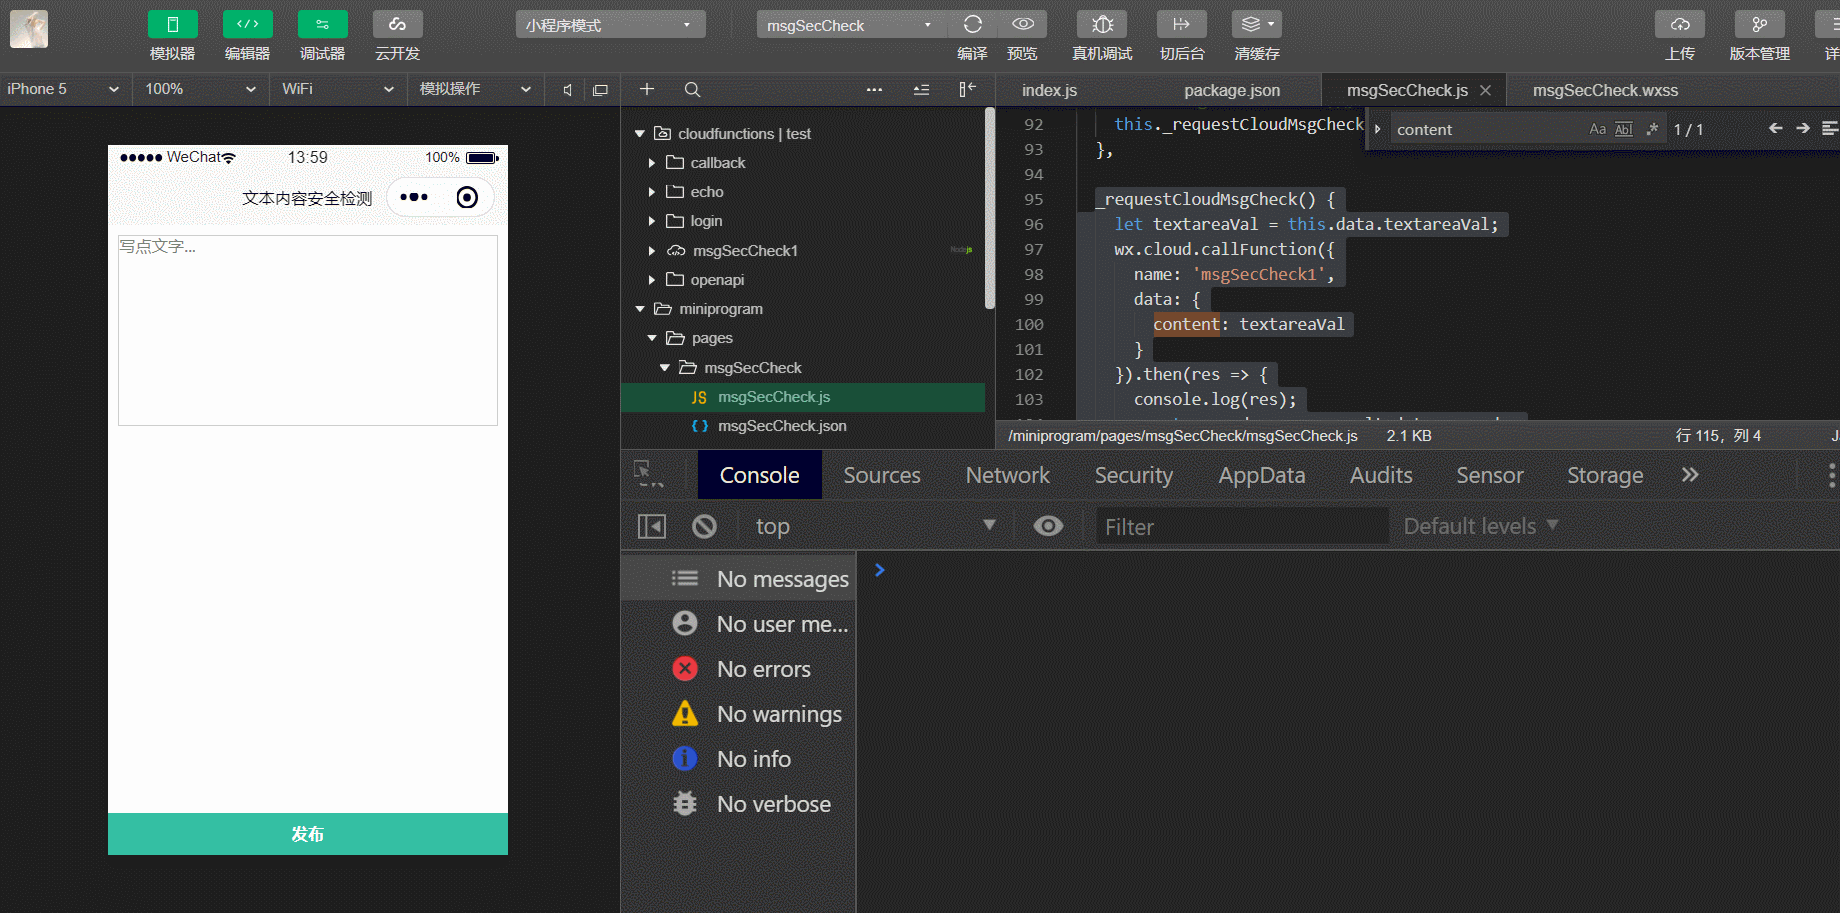Mute simulator sound speaker icon
This screenshot has width=1840, height=913.
[x=567, y=90]
